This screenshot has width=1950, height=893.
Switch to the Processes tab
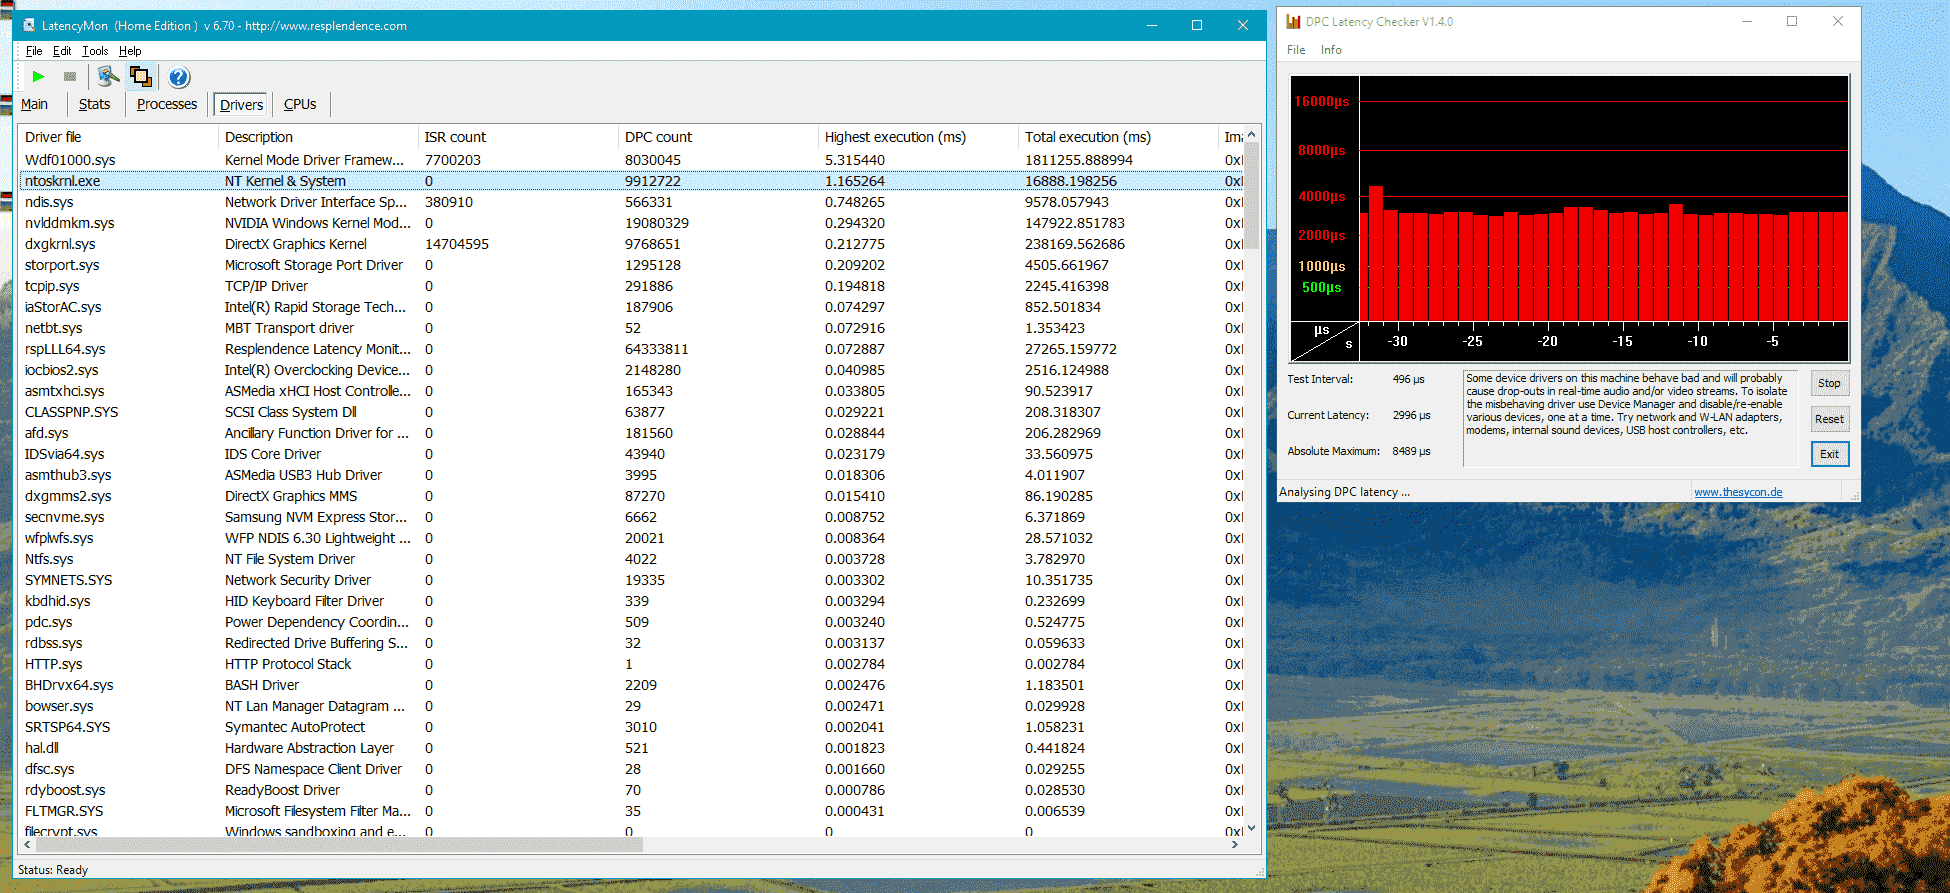167,104
